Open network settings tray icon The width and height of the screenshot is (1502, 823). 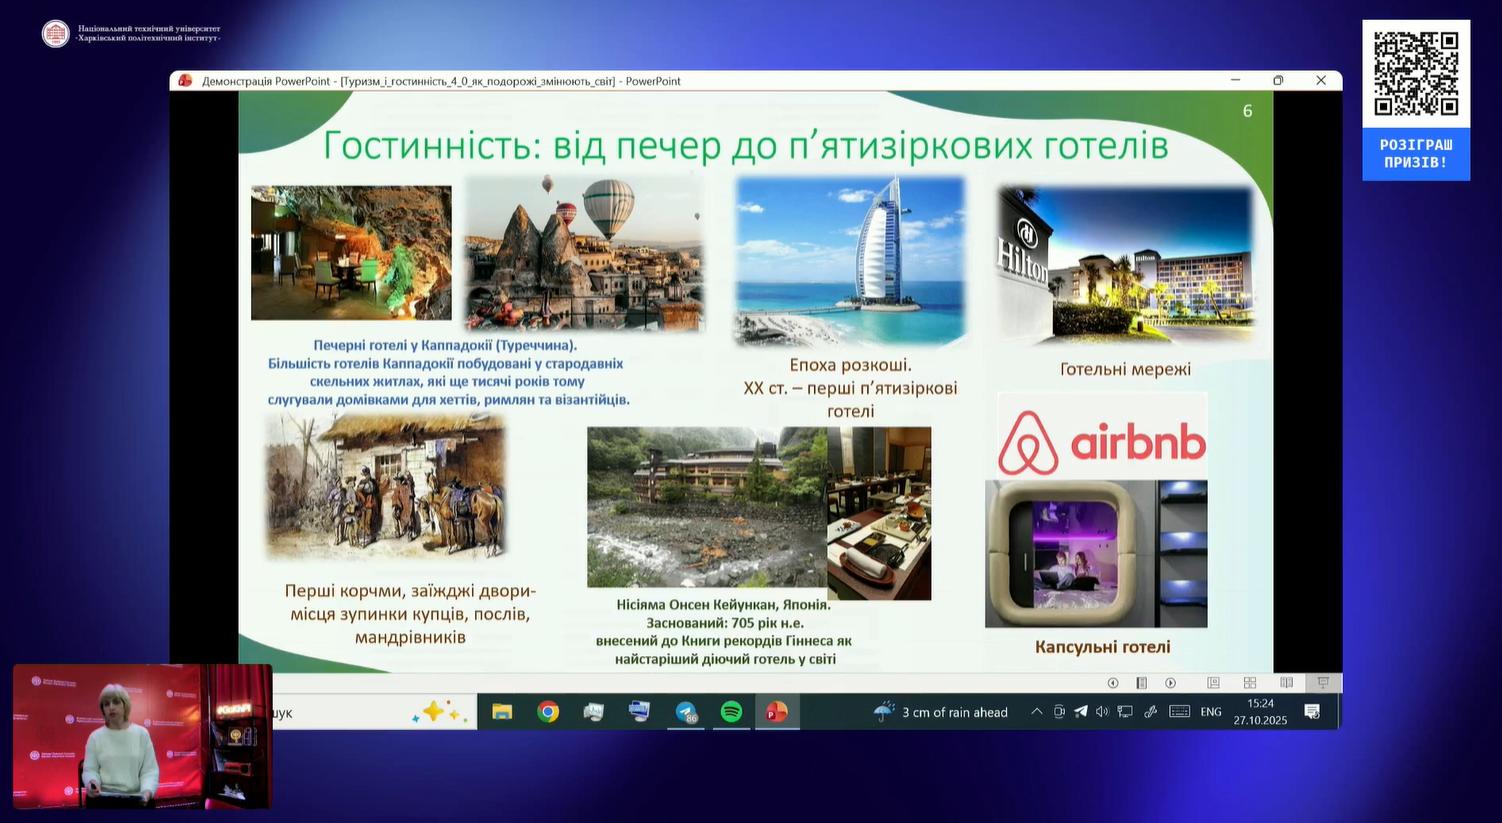[x=1125, y=712]
